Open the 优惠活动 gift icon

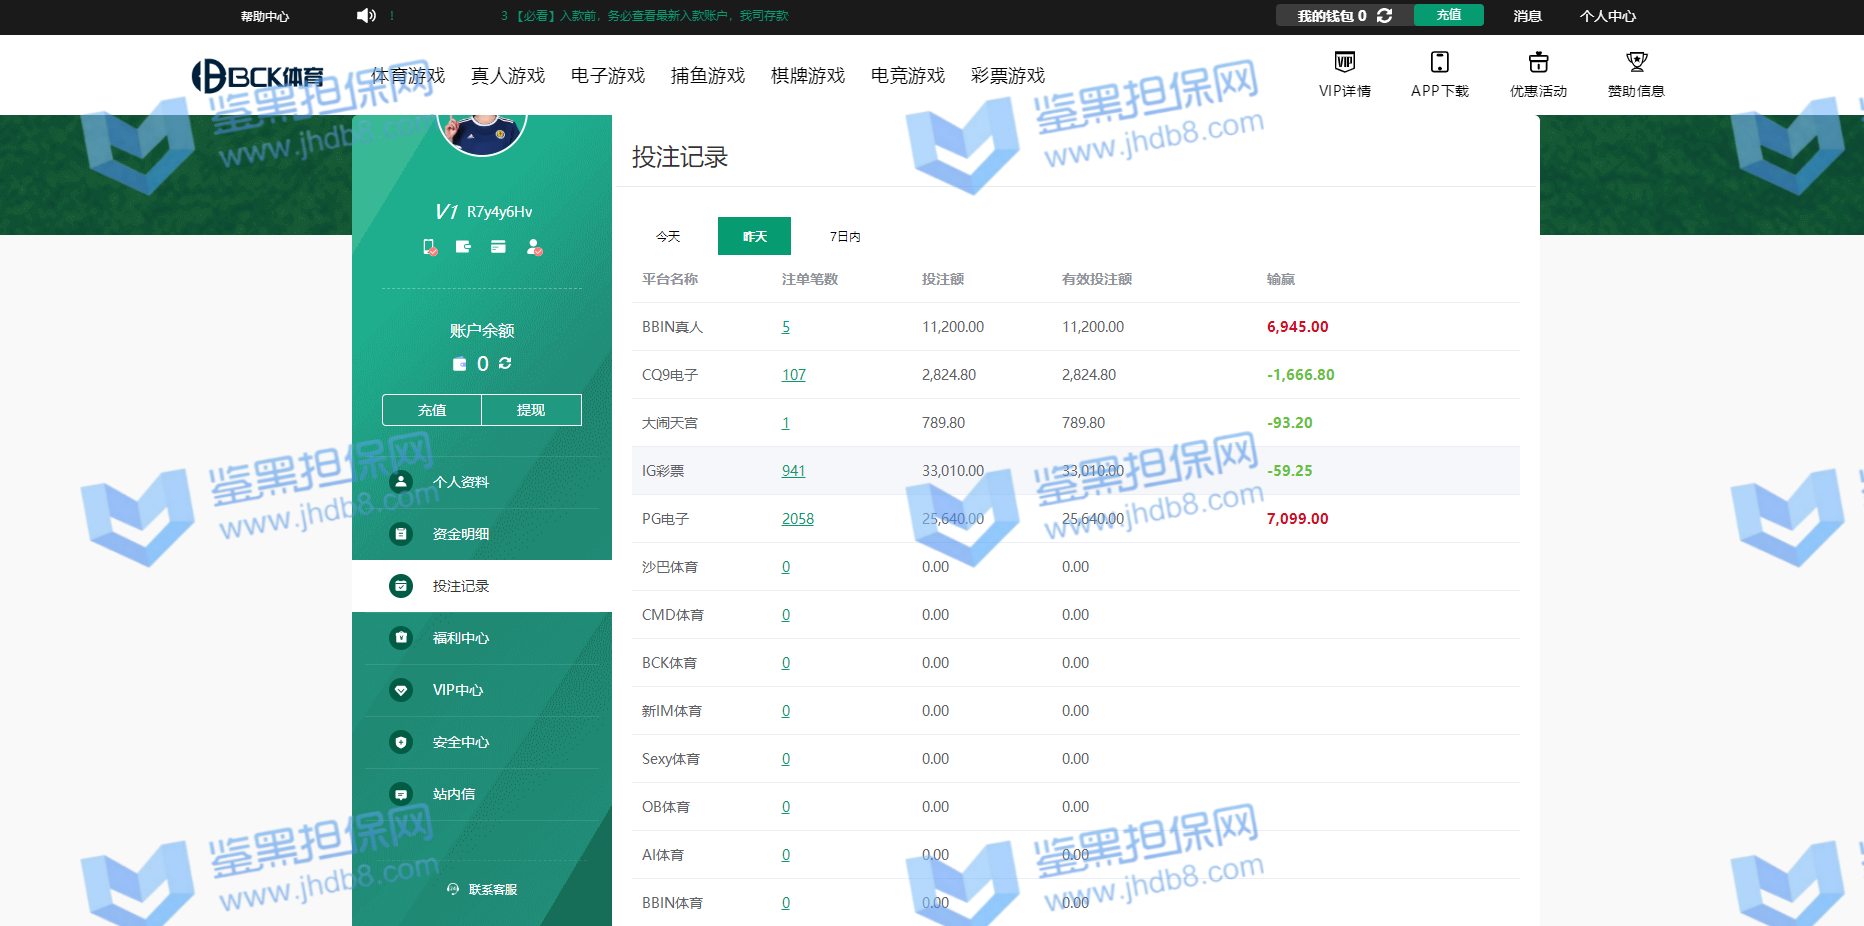click(1538, 62)
